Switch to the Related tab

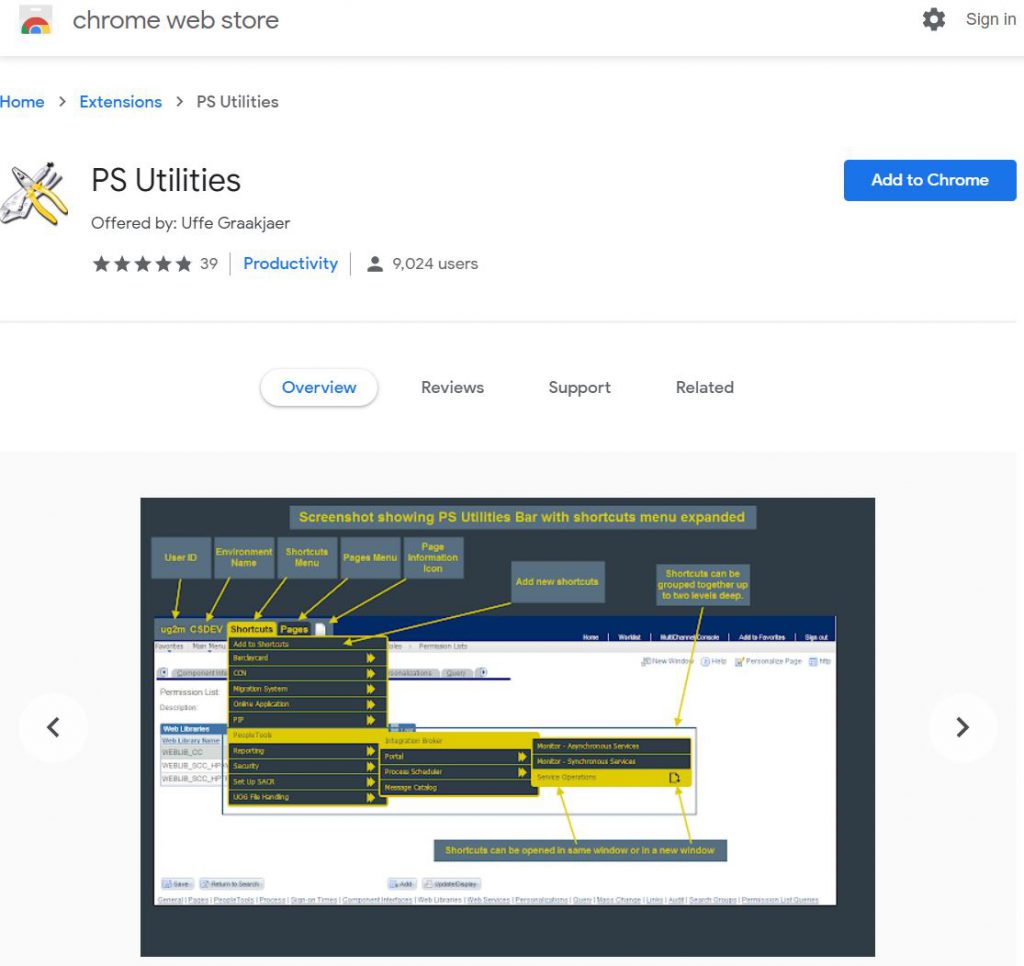tap(705, 387)
